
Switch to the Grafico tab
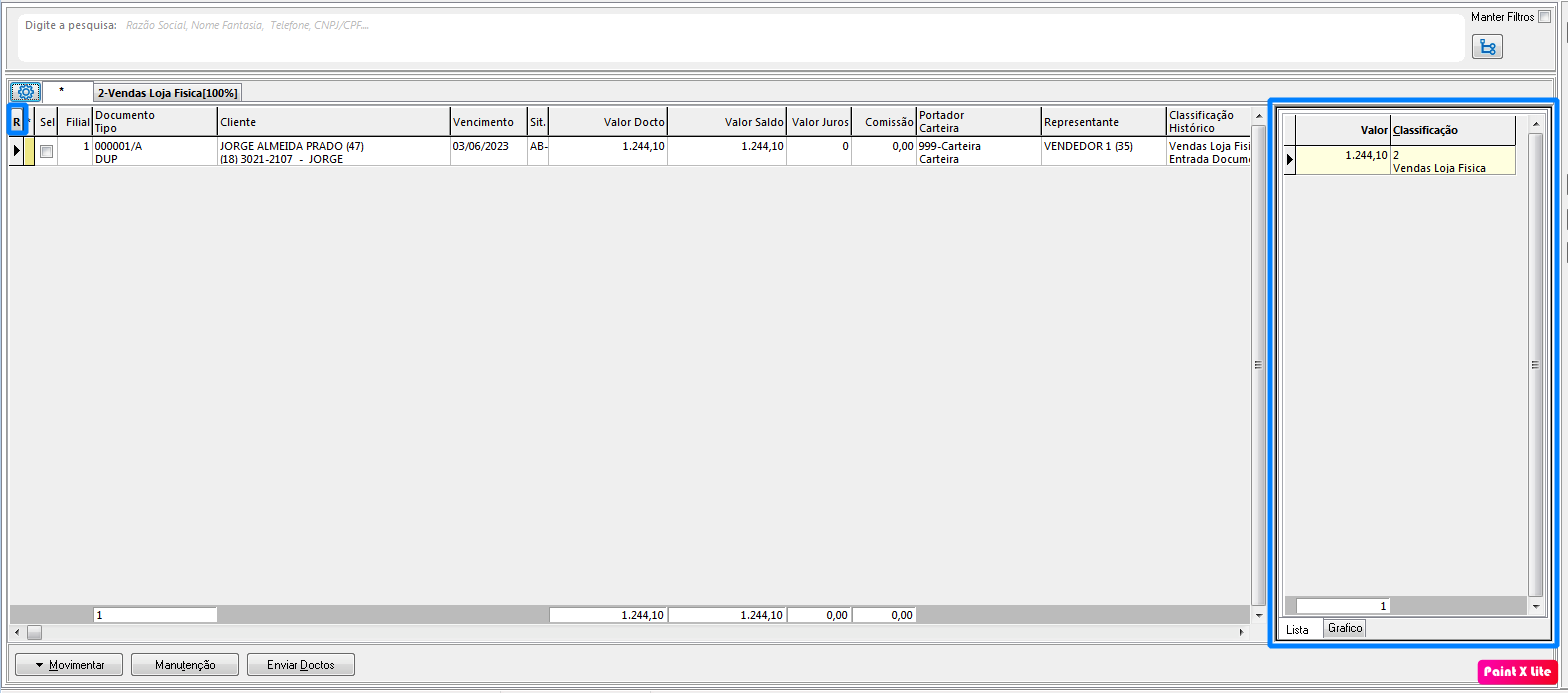(1345, 628)
